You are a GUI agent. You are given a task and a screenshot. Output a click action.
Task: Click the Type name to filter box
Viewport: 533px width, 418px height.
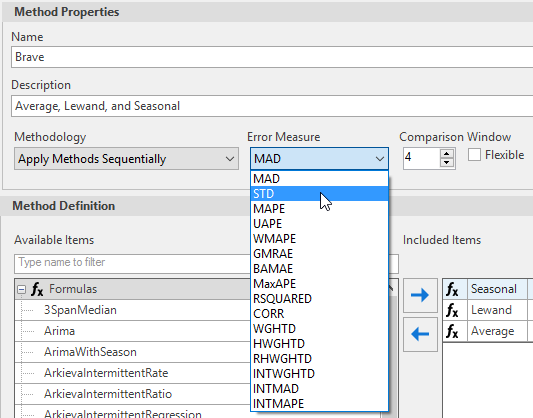pyautogui.click(x=133, y=263)
